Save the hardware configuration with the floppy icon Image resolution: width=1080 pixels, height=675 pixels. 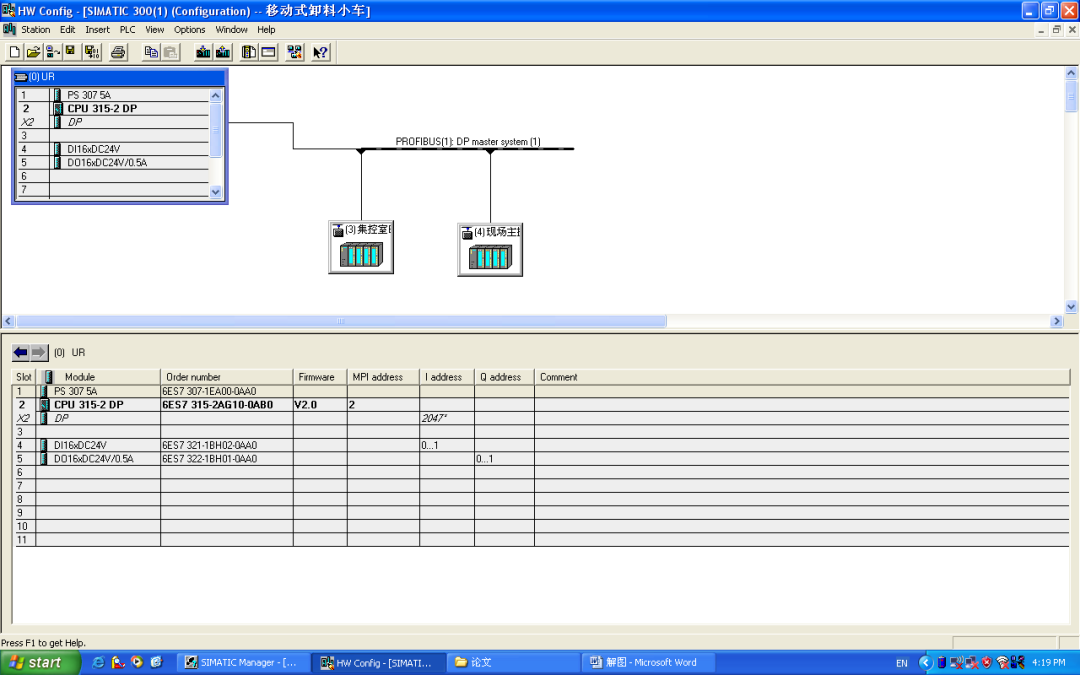click(x=70, y=52)
